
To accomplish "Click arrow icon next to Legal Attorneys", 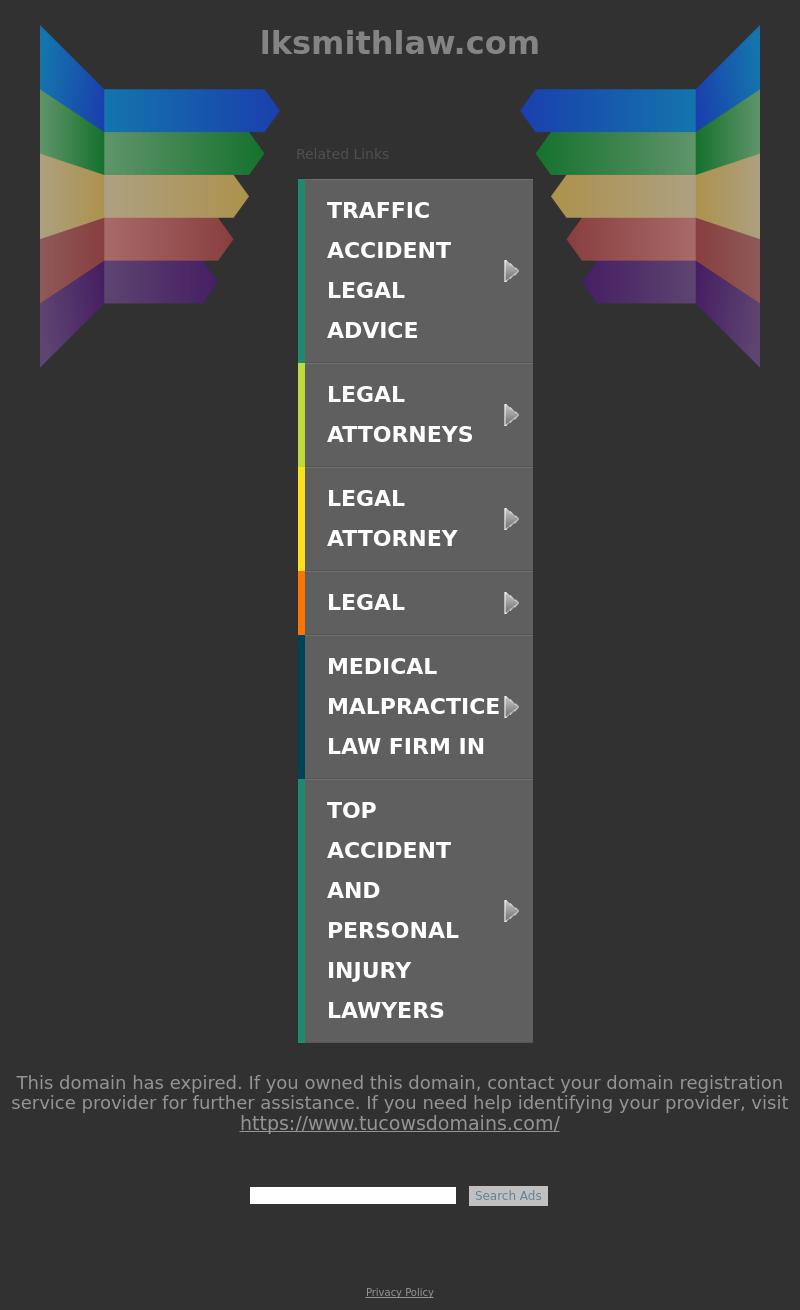I will click(x=511, y=415).
